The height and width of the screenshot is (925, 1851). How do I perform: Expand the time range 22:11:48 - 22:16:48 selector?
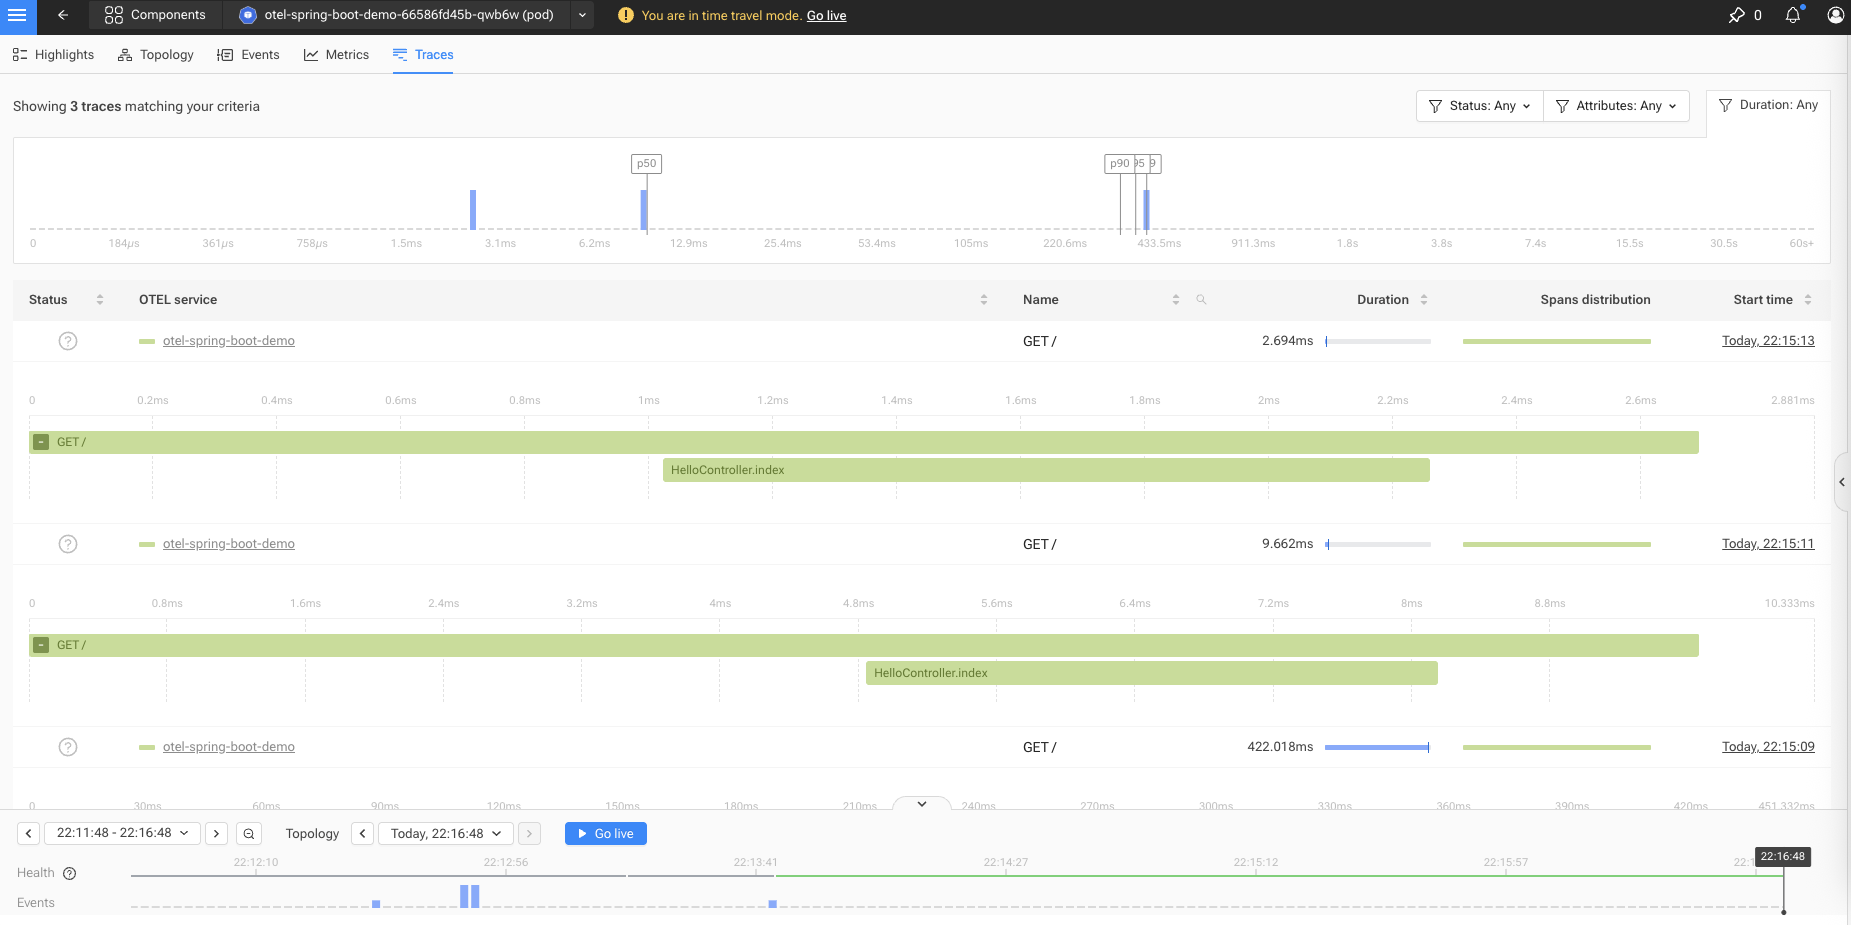(123, 833)
